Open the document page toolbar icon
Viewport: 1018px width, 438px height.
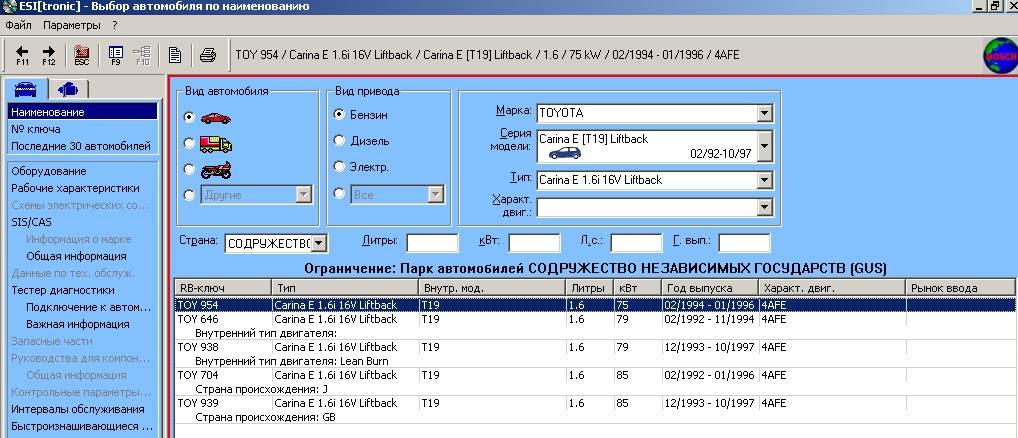tap(175, 54)
